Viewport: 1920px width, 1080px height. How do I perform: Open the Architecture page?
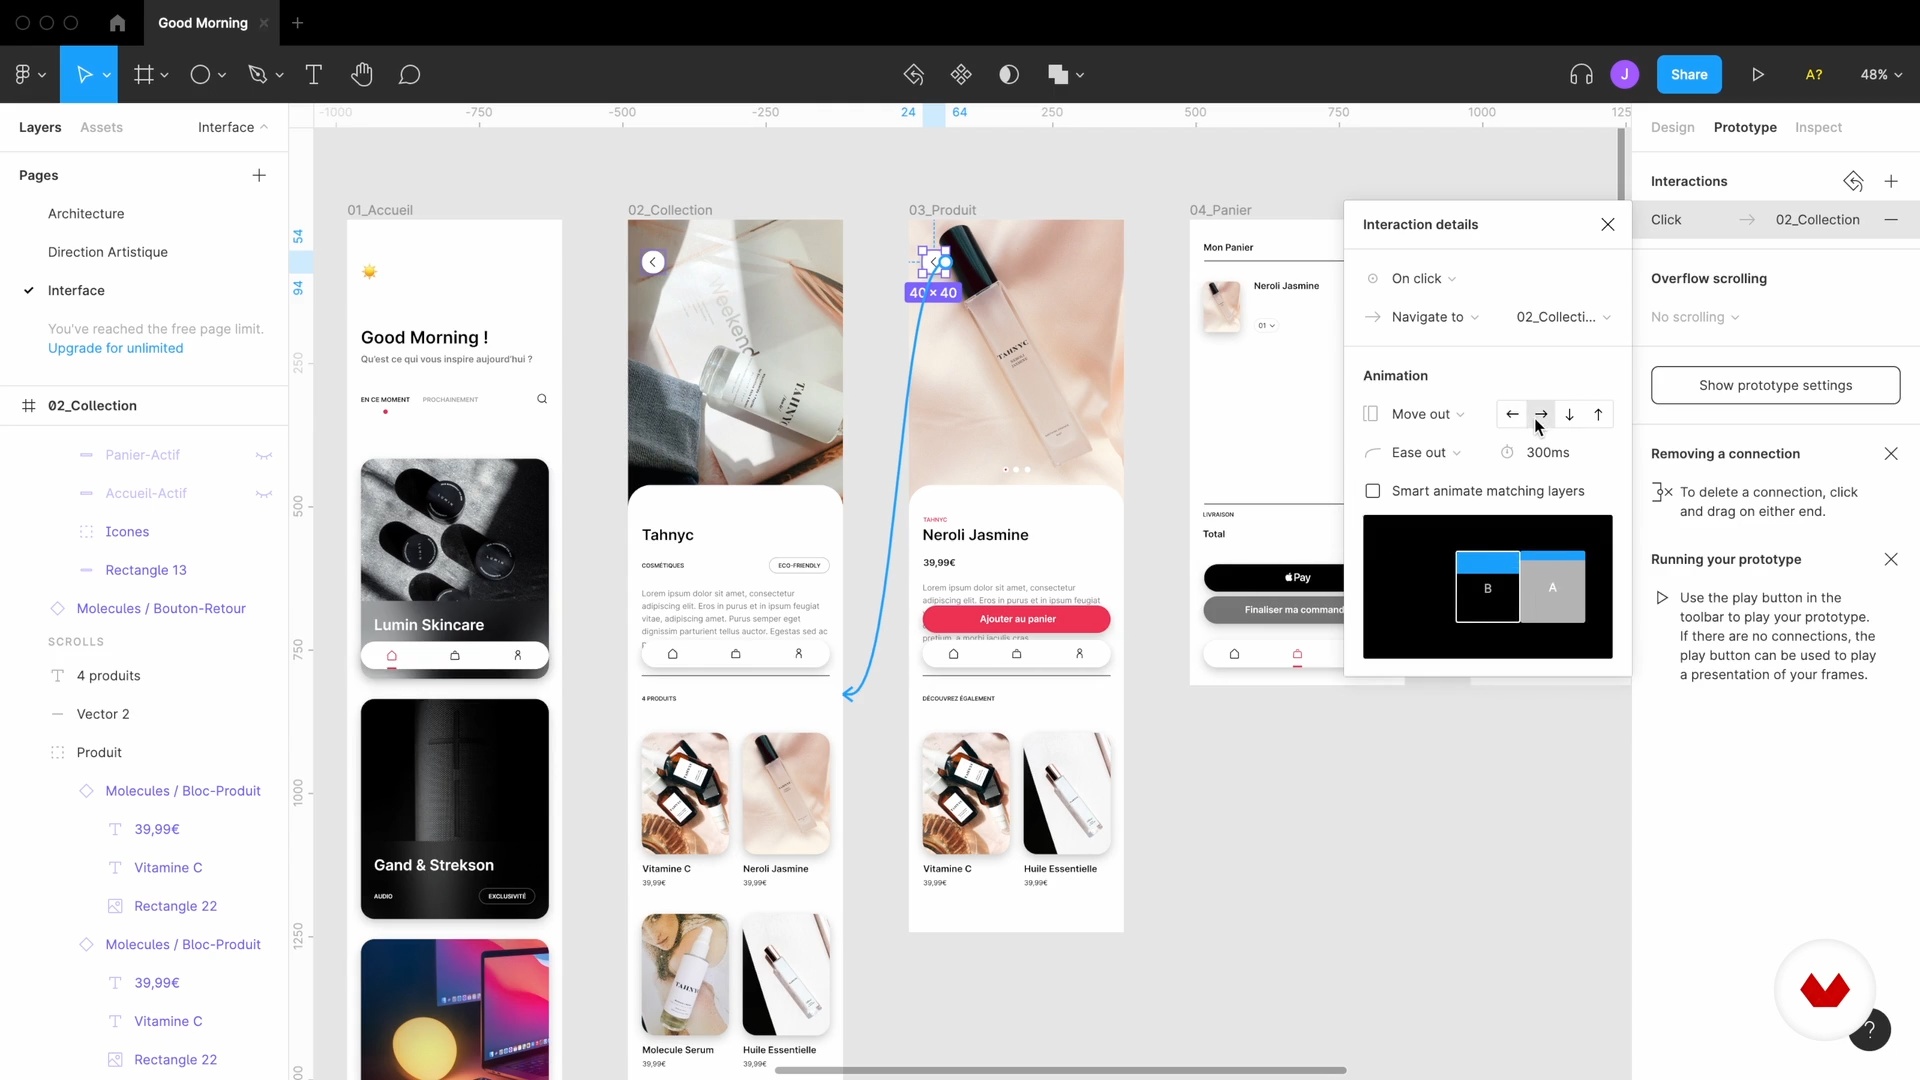(86, 214)
